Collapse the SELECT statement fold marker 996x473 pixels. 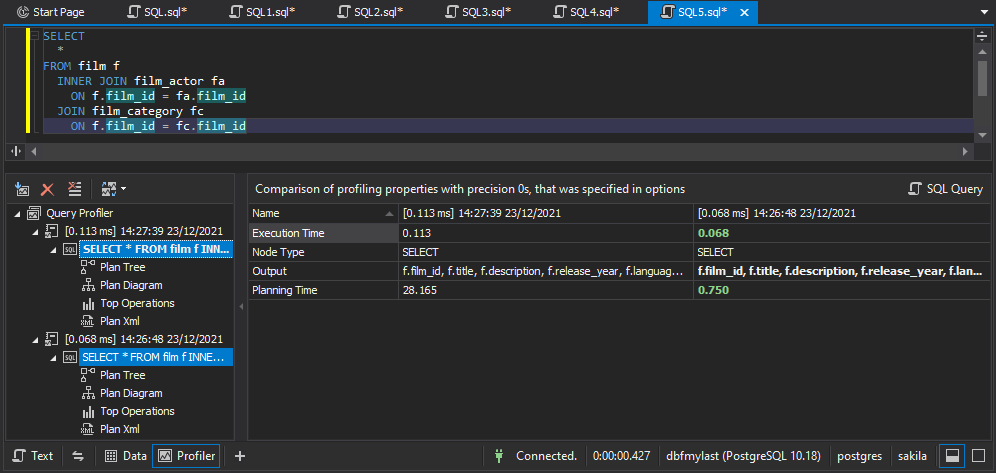[35, 36]
